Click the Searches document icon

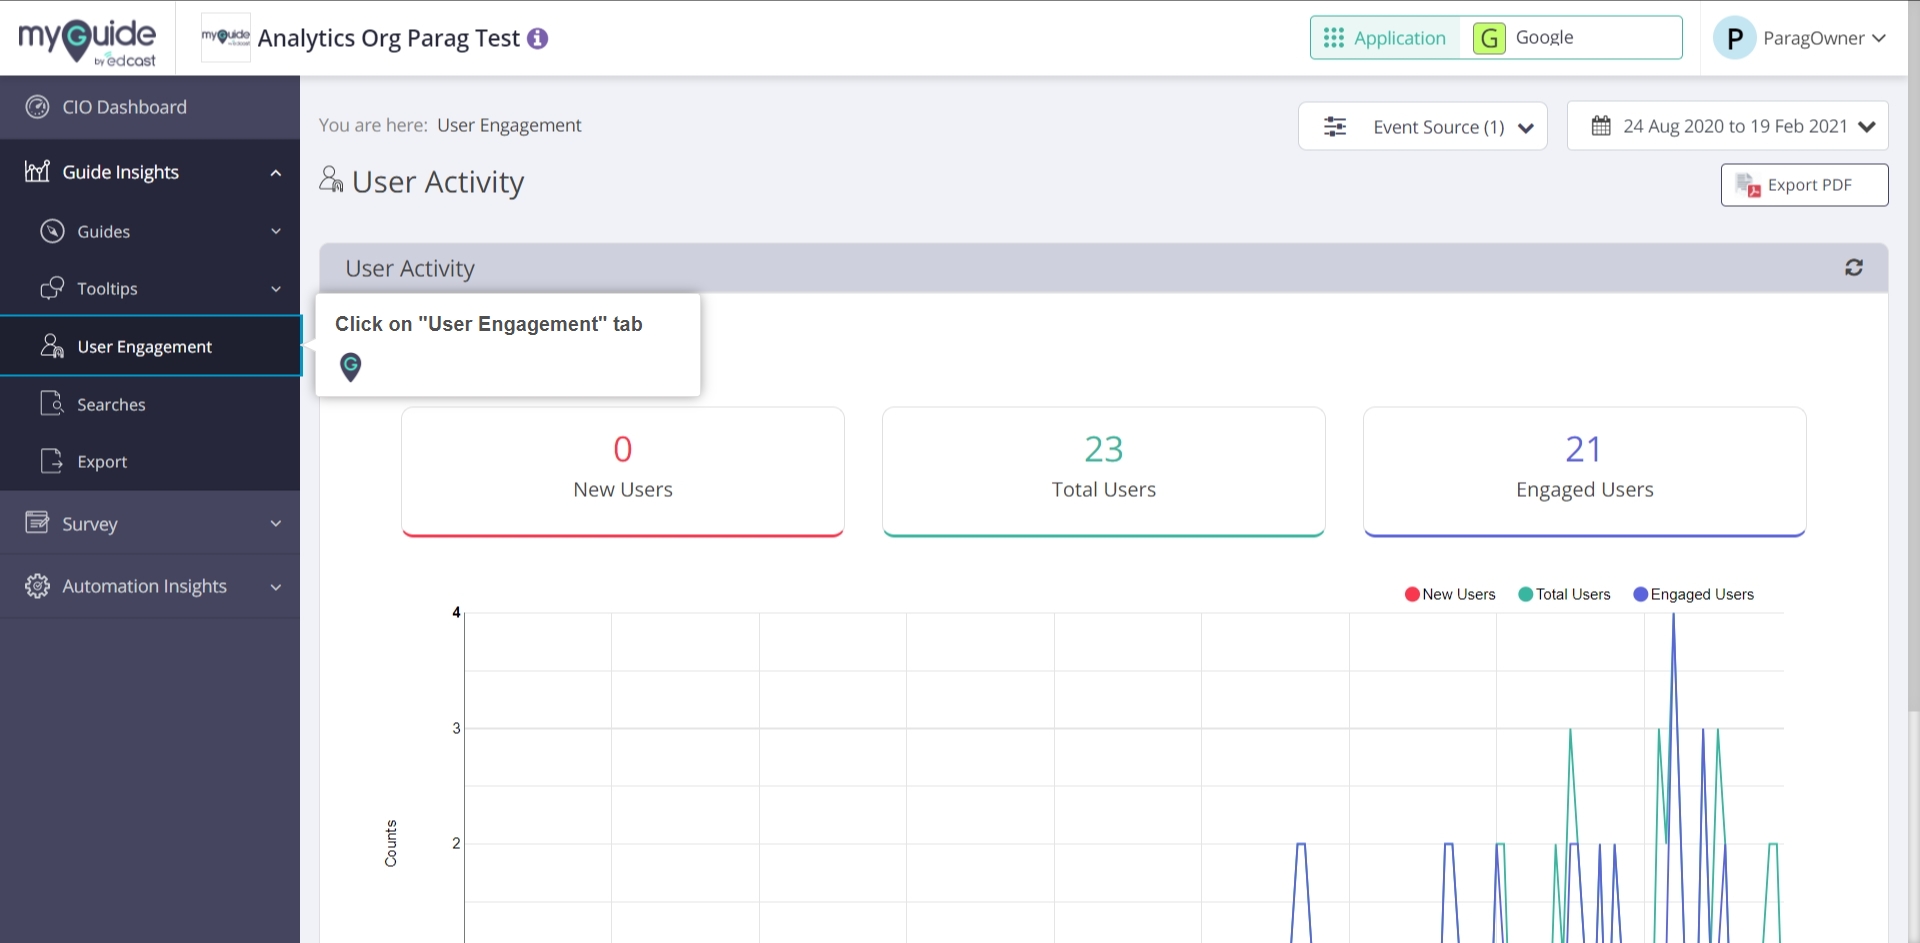(52, 403)
